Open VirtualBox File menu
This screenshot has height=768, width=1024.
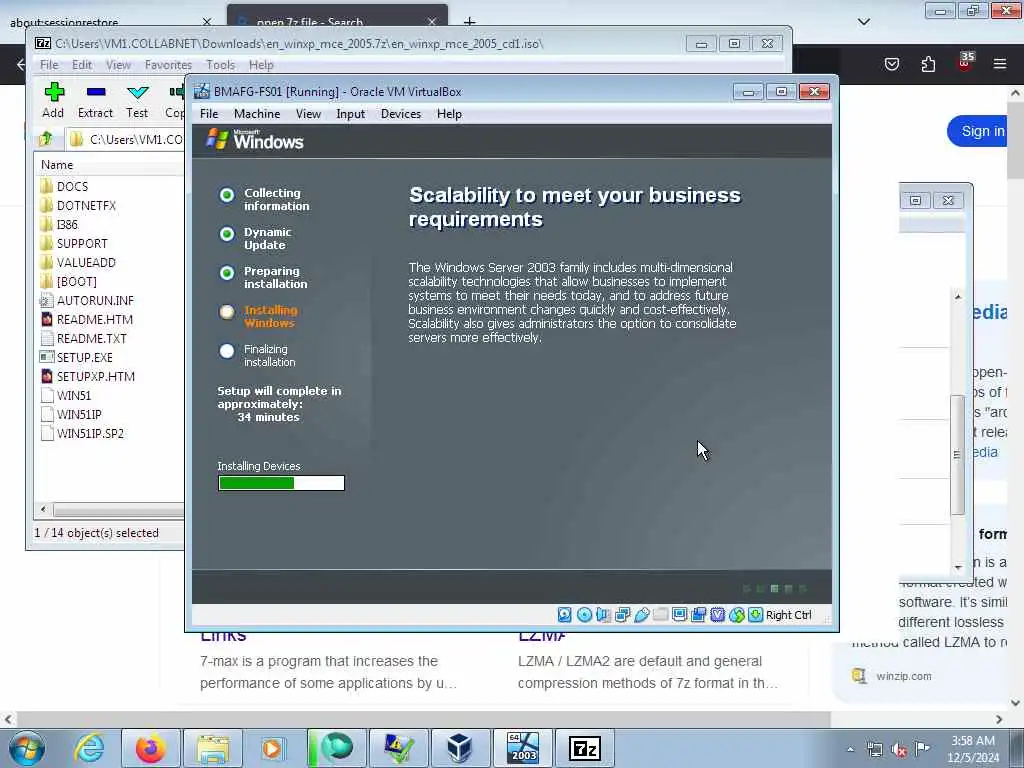(x=209, y=114)
